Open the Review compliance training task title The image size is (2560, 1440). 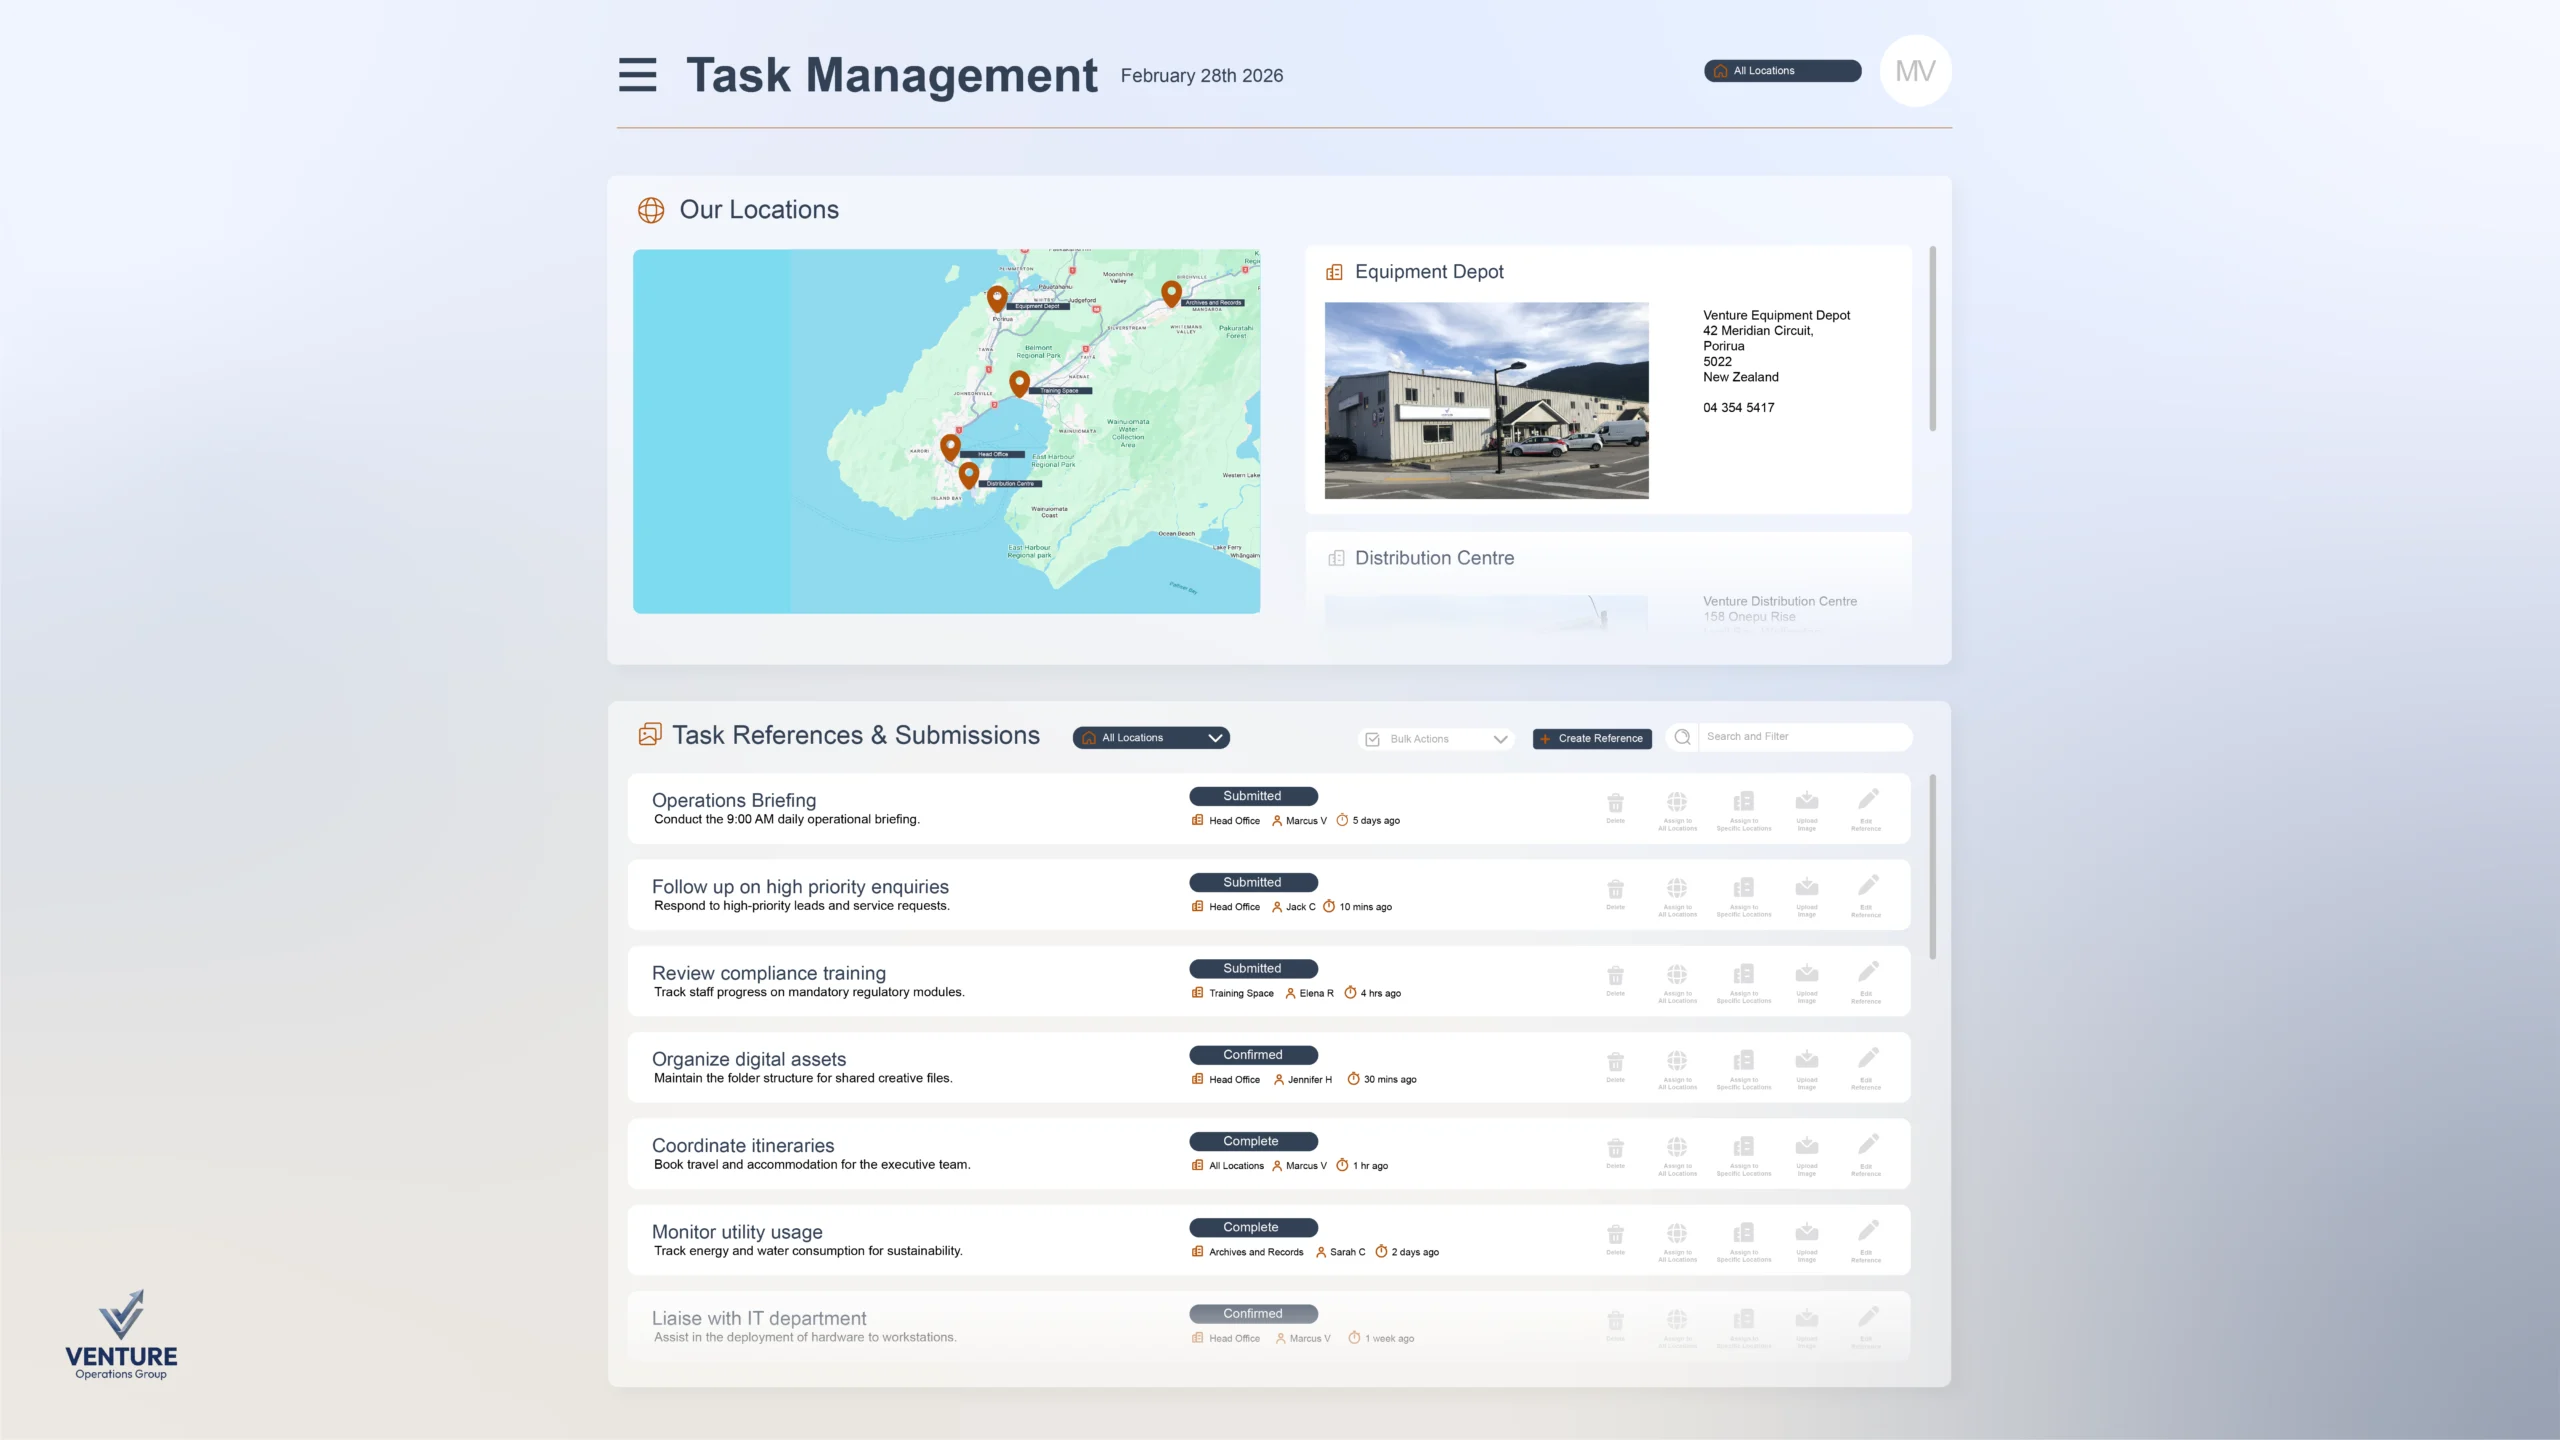[x=768, y=973]
